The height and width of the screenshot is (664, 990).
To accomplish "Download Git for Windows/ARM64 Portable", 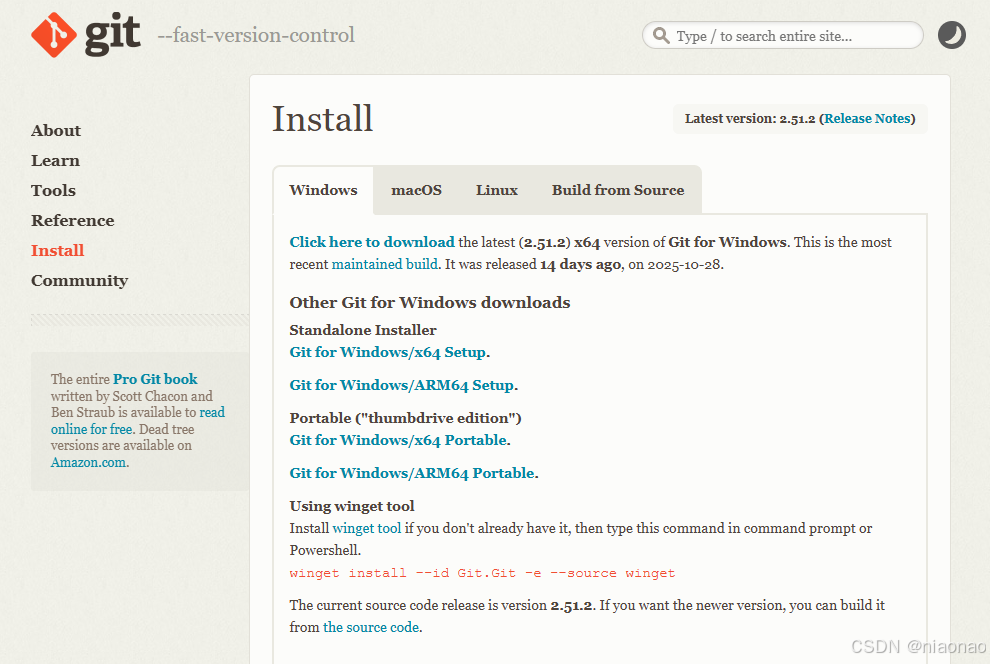I will click(x=412, y=473).
